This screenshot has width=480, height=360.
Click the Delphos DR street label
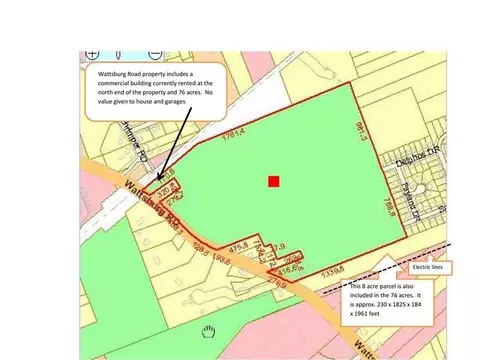point(418,157)
